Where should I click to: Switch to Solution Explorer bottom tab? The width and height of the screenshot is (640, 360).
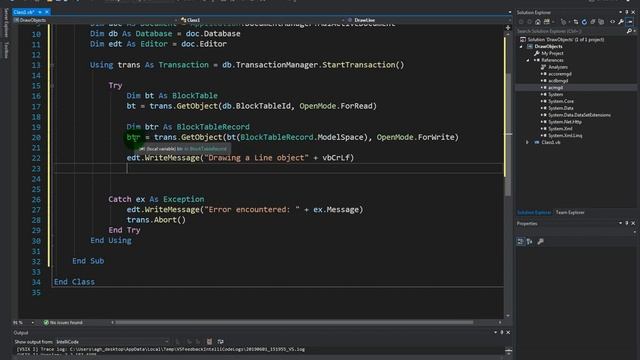click(x=534, y=212)
